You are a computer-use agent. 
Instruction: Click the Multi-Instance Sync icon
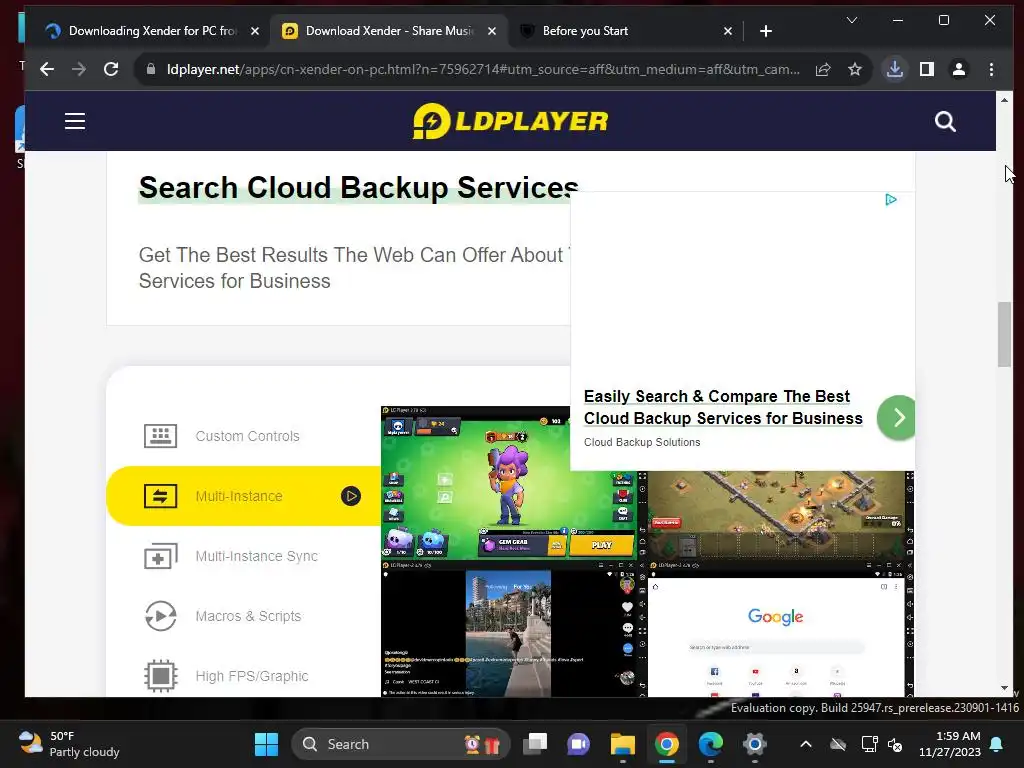point(161,556)
